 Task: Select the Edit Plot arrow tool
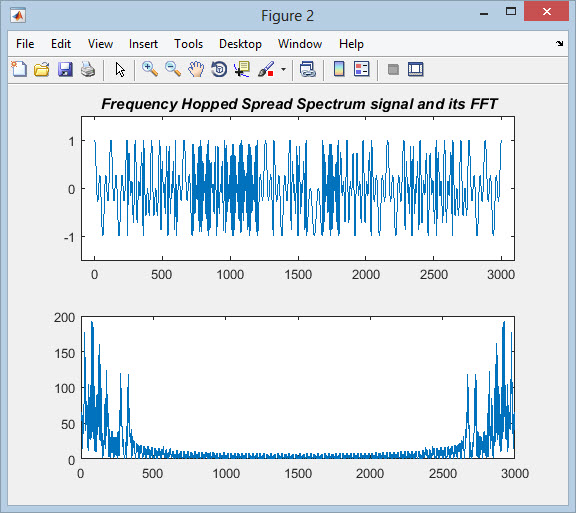[x=120, y=69]
